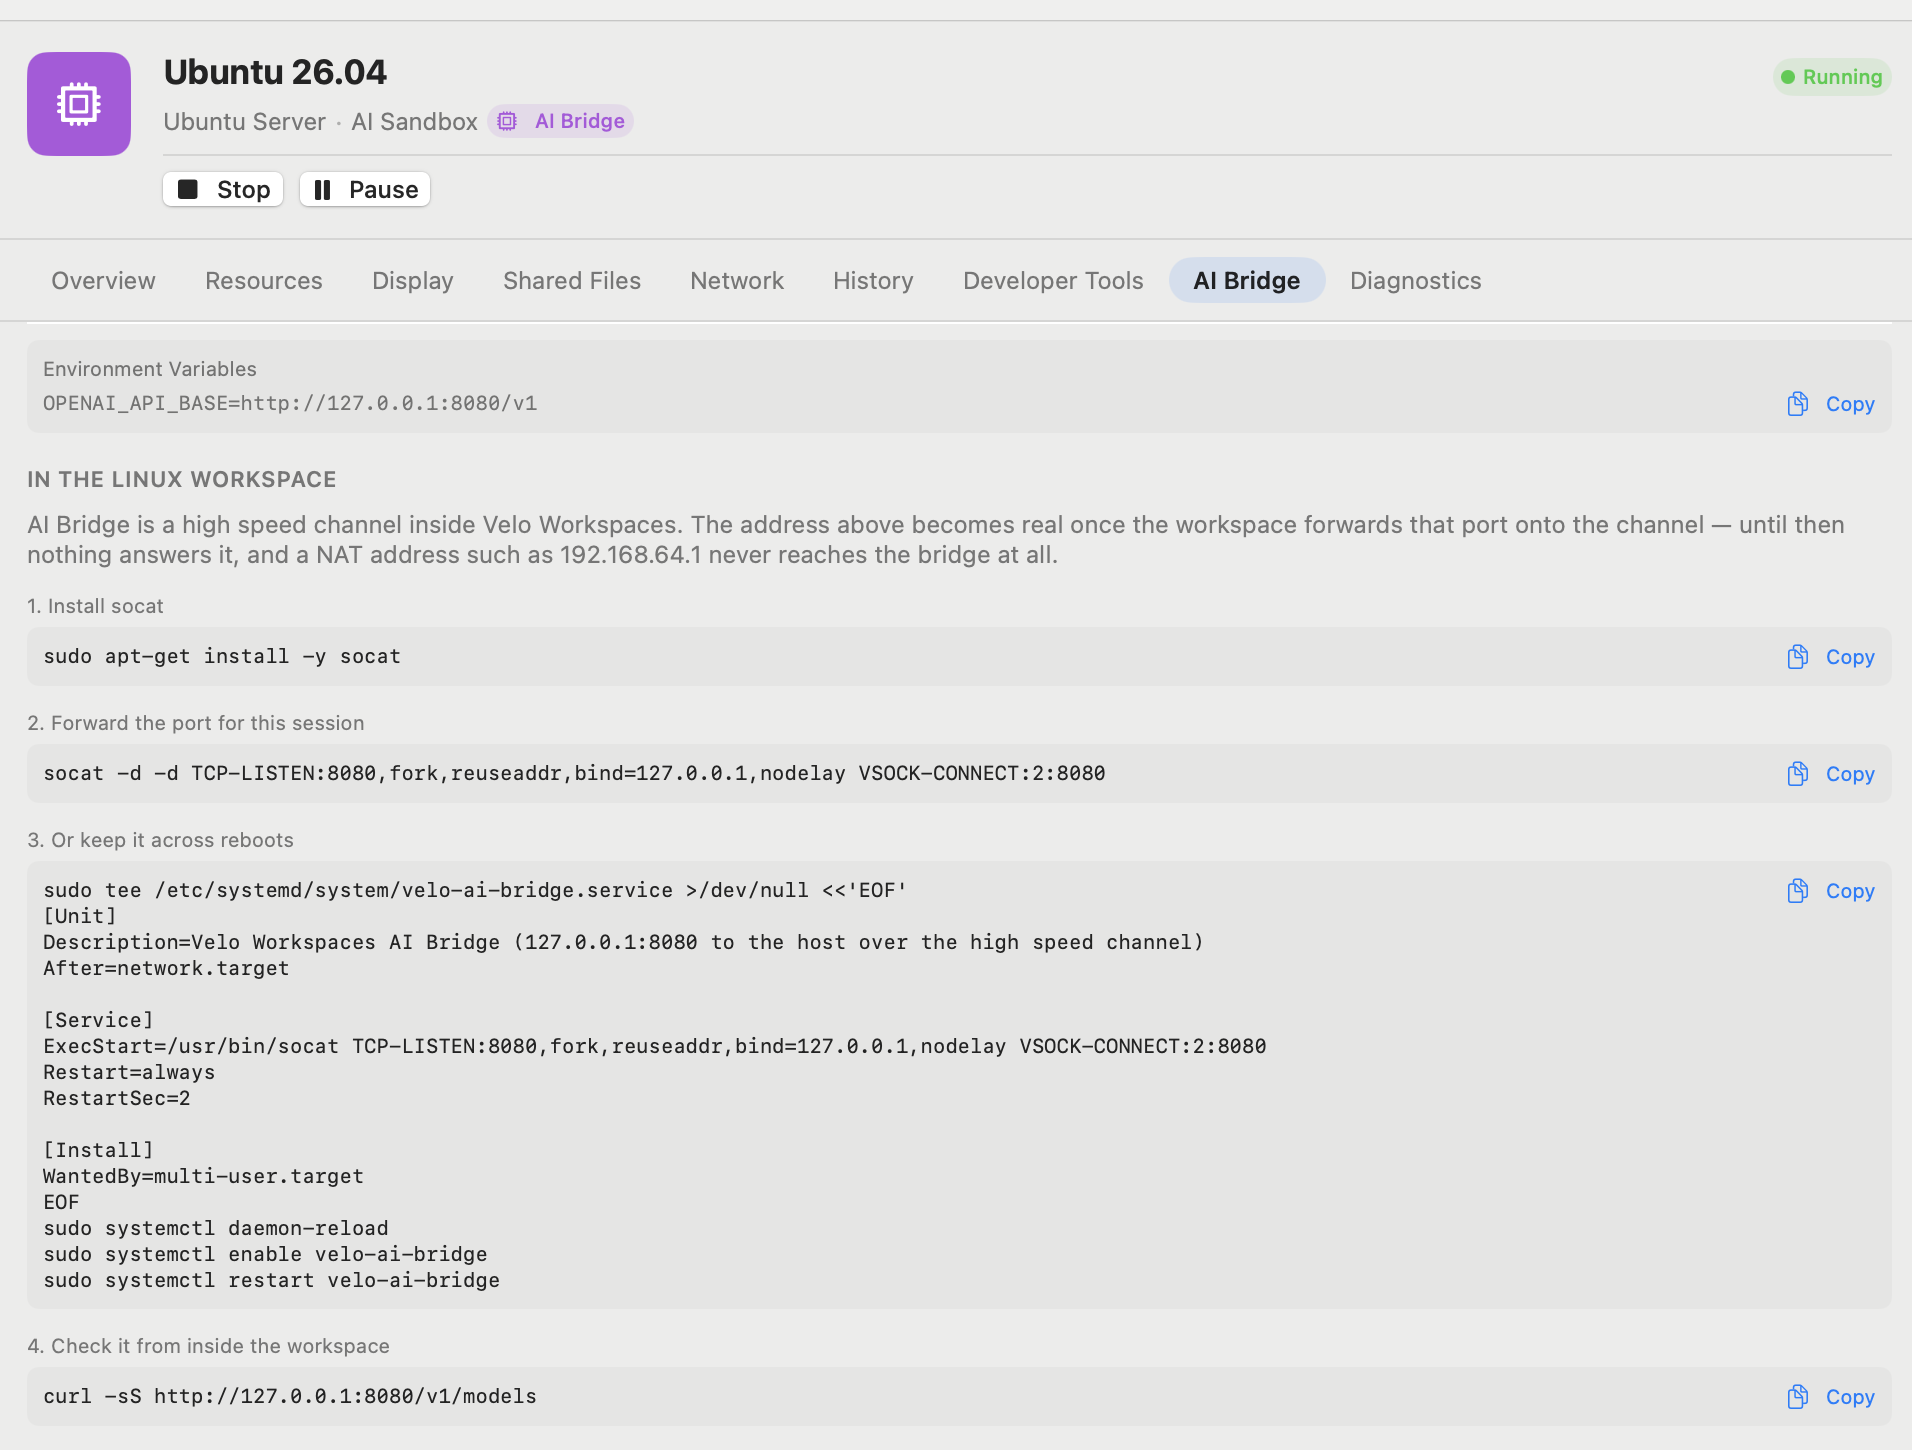Select the Network tab
This screenshot has width=1912, height=1450.
click(x=737, y=281)
